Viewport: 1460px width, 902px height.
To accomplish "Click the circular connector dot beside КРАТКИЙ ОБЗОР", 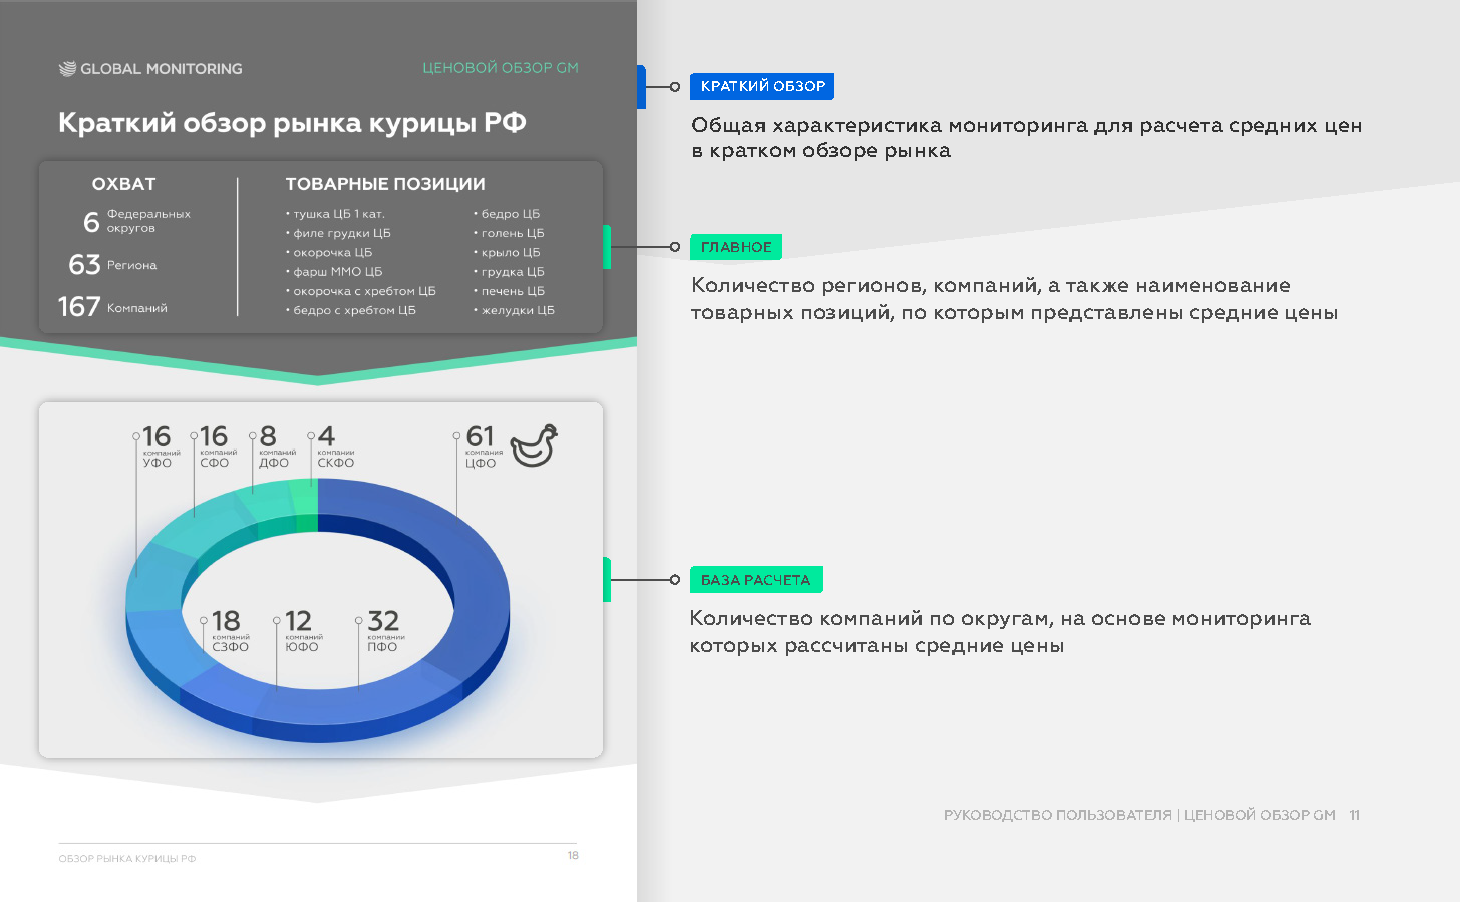I will pyautogui.click(x=676, y=86).
